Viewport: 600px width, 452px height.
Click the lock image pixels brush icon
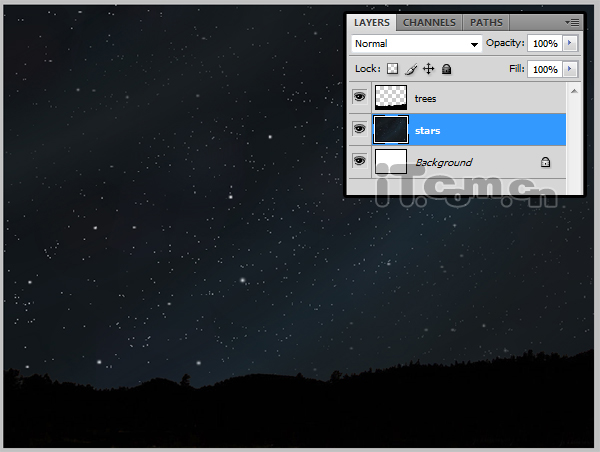click(x=411, y=69)
